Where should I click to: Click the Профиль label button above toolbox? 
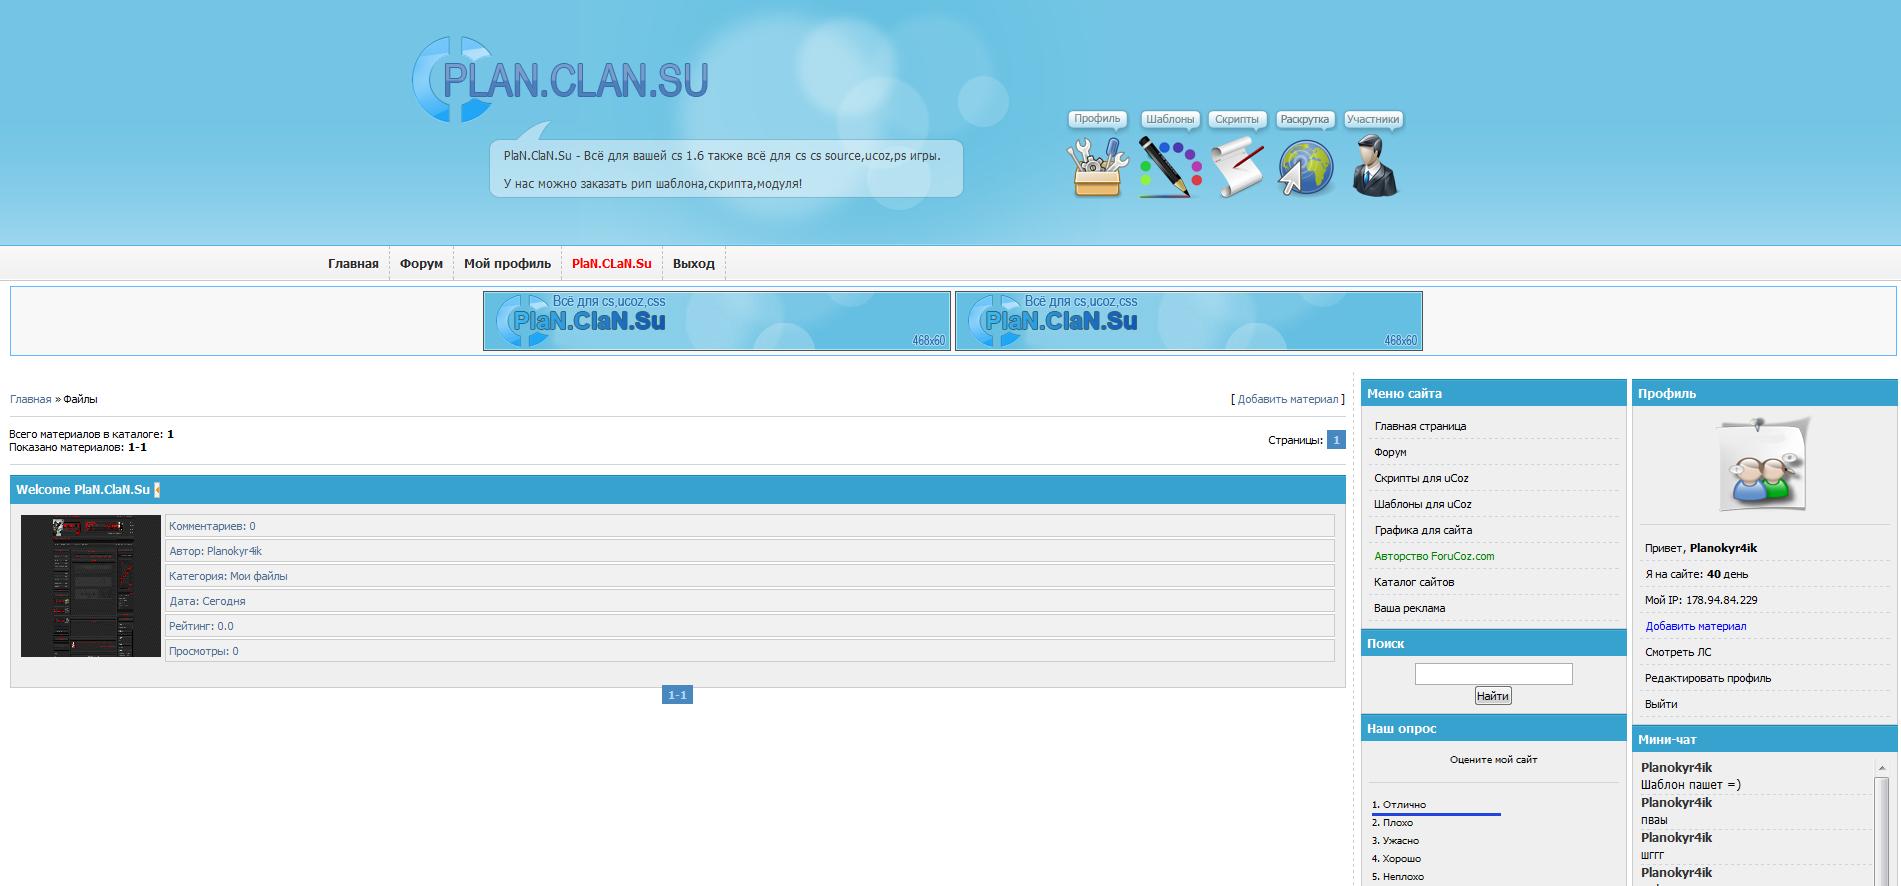pos(1097,119)
